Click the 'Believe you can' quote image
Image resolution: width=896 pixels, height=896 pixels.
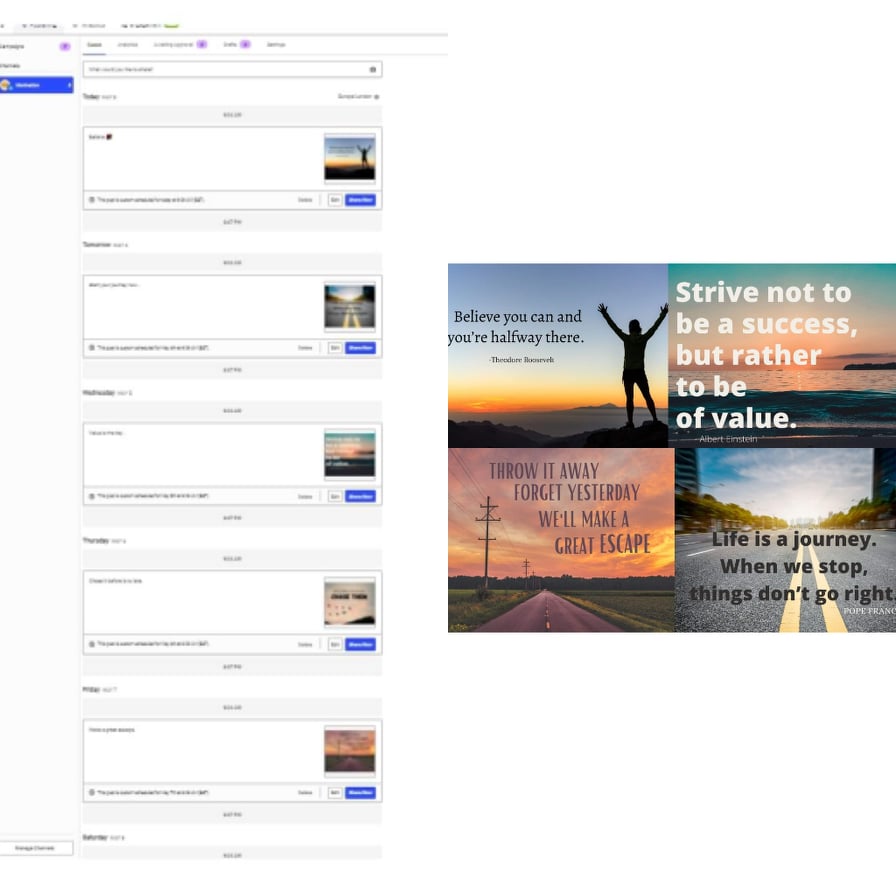coord(558,355)
